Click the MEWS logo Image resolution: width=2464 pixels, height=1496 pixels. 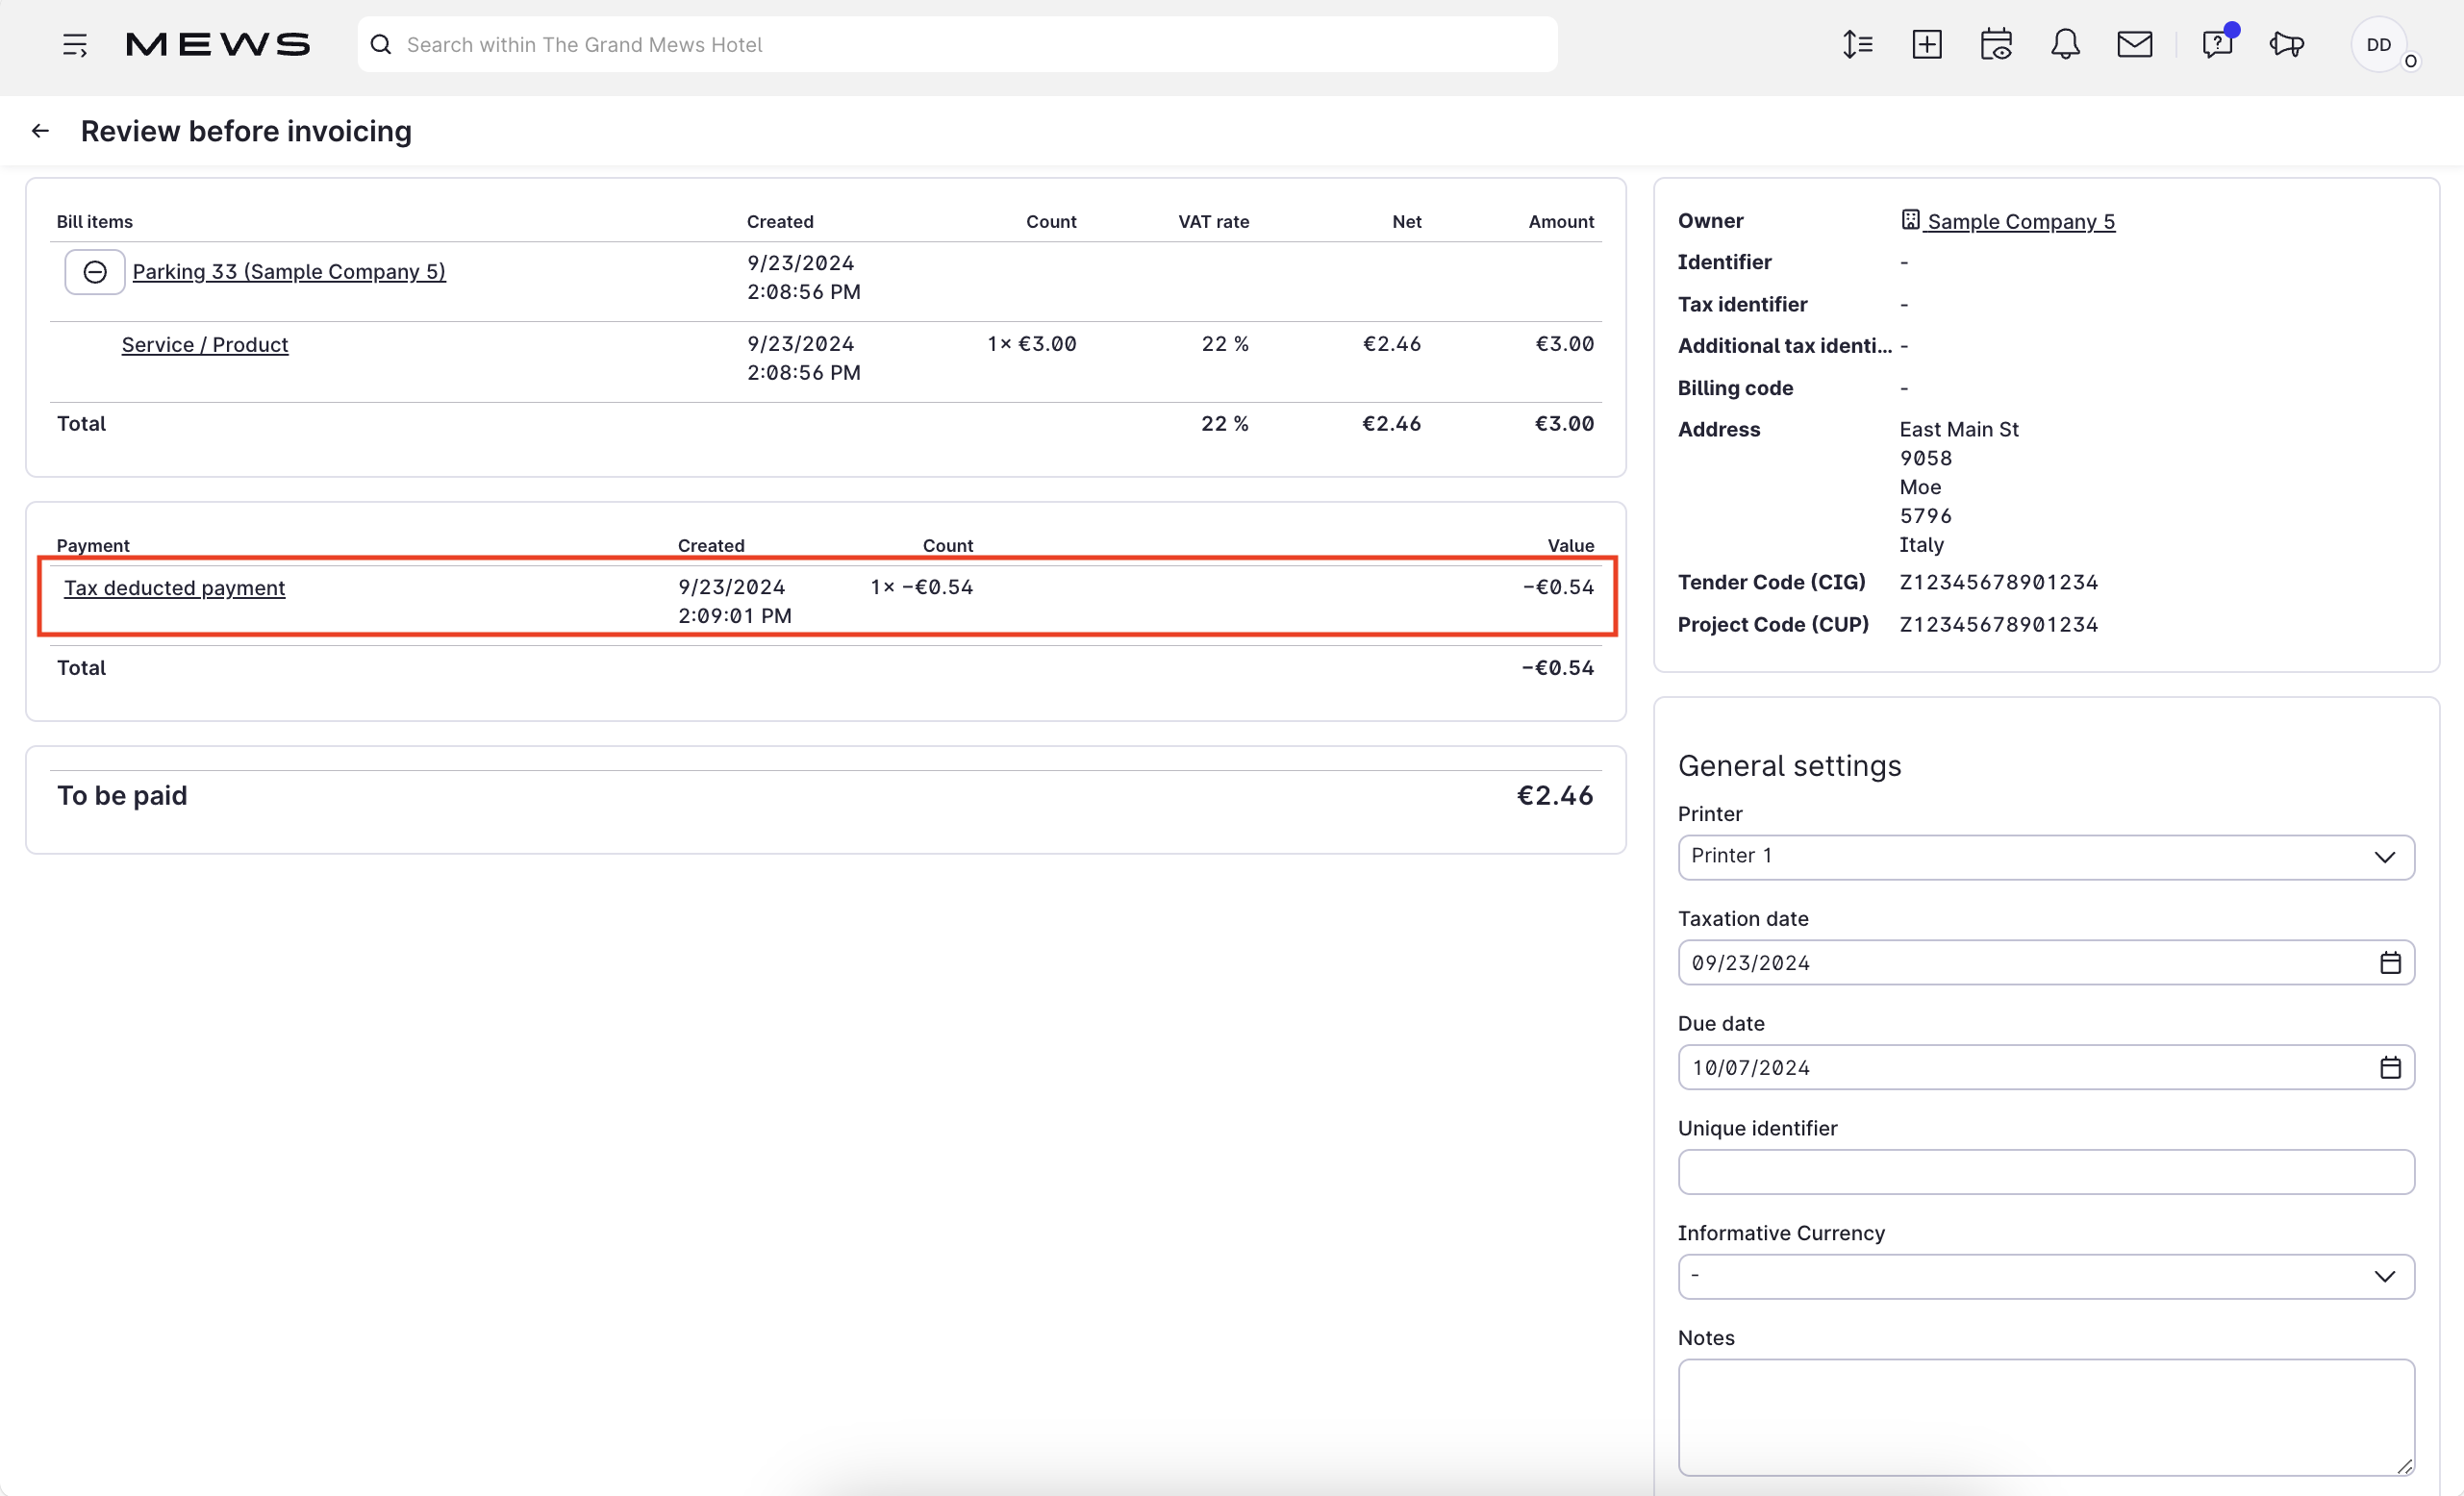tap(218, 45)
